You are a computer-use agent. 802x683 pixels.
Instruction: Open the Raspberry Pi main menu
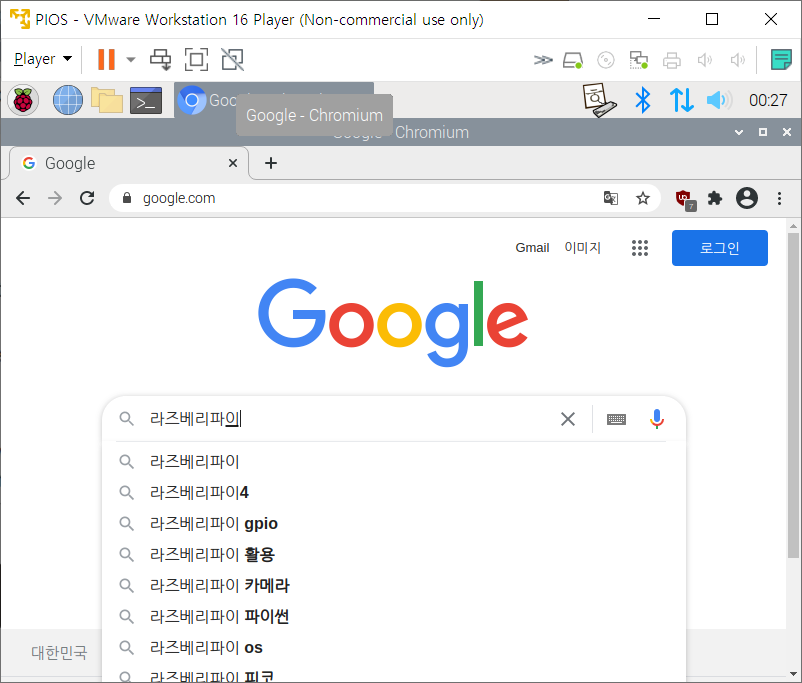point(23,100)
